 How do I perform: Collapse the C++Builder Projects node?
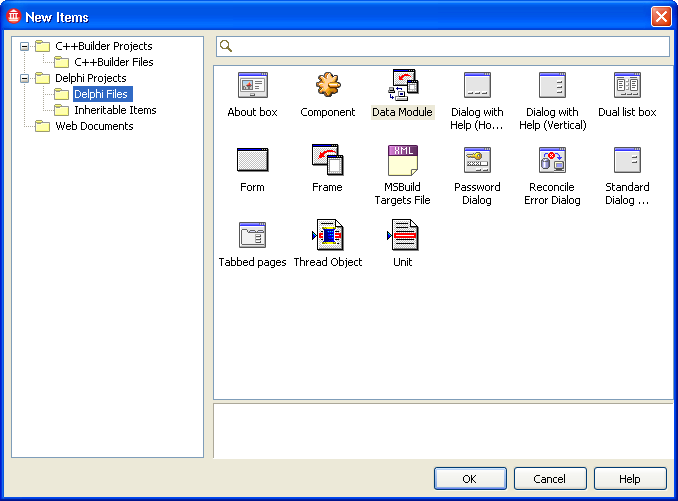pyautogui.click(x=25, y=46)
